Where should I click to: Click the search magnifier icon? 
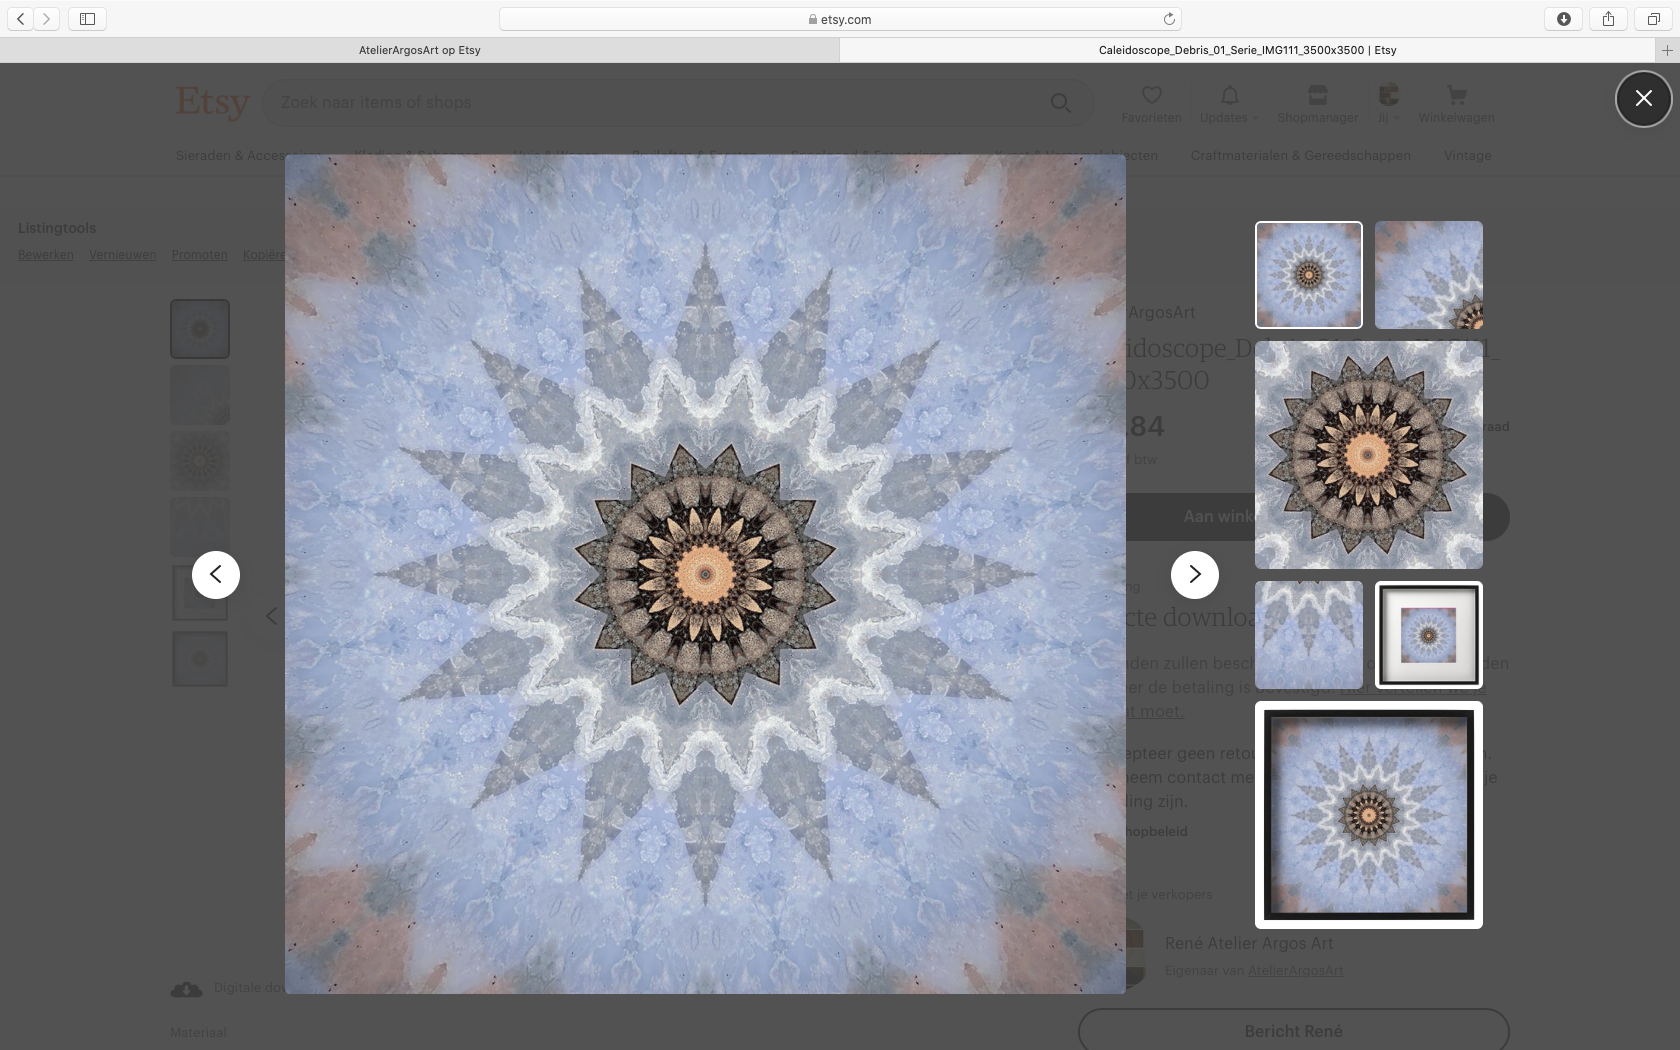pyautogui.click(x=1061, y=102)
